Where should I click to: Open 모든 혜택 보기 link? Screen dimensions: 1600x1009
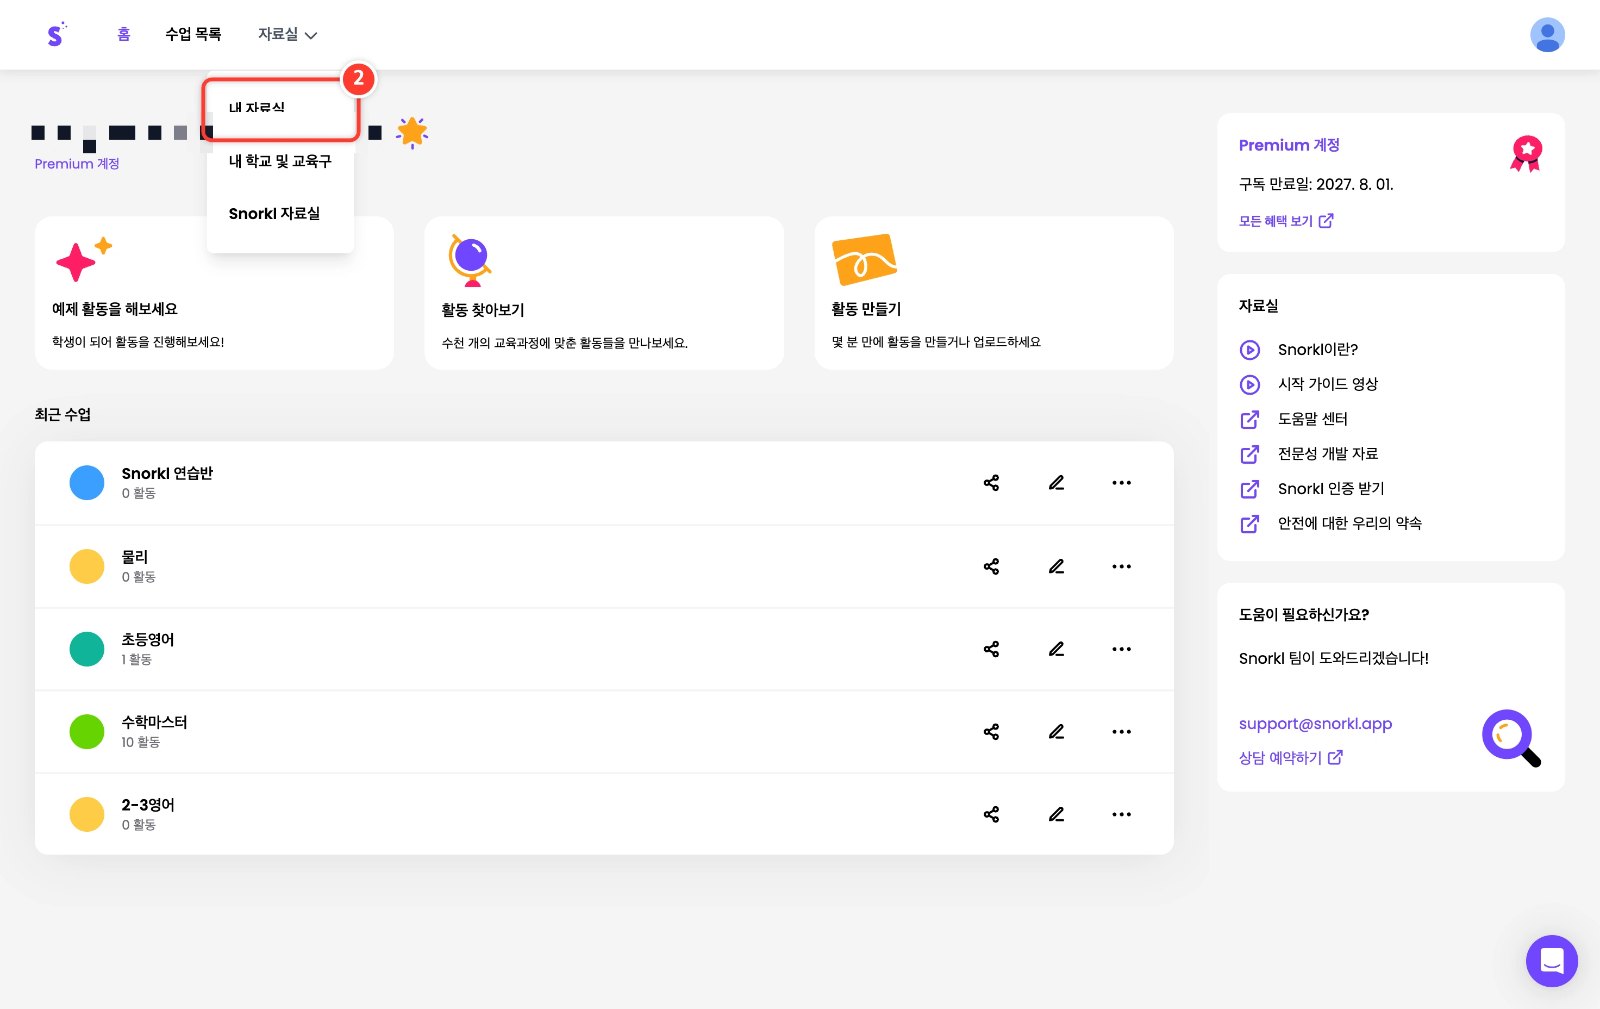[1286, 221]
